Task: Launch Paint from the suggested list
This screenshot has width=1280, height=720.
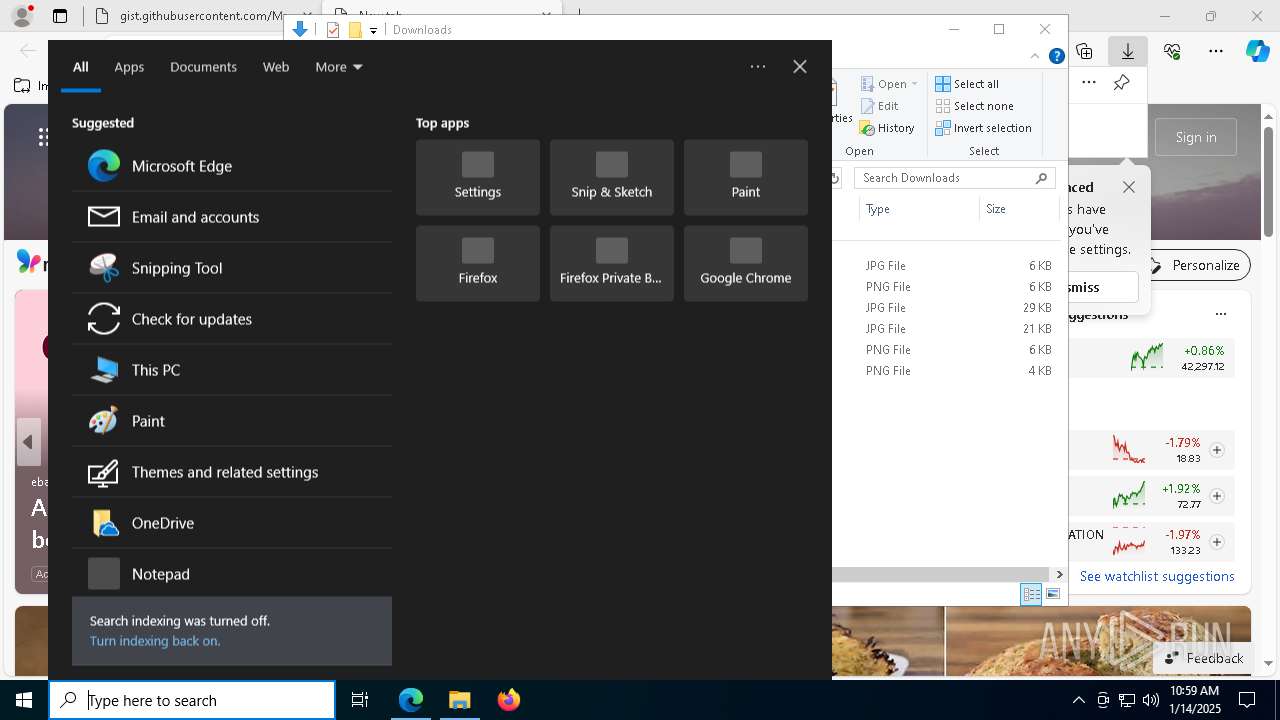Action: [232, 421]
